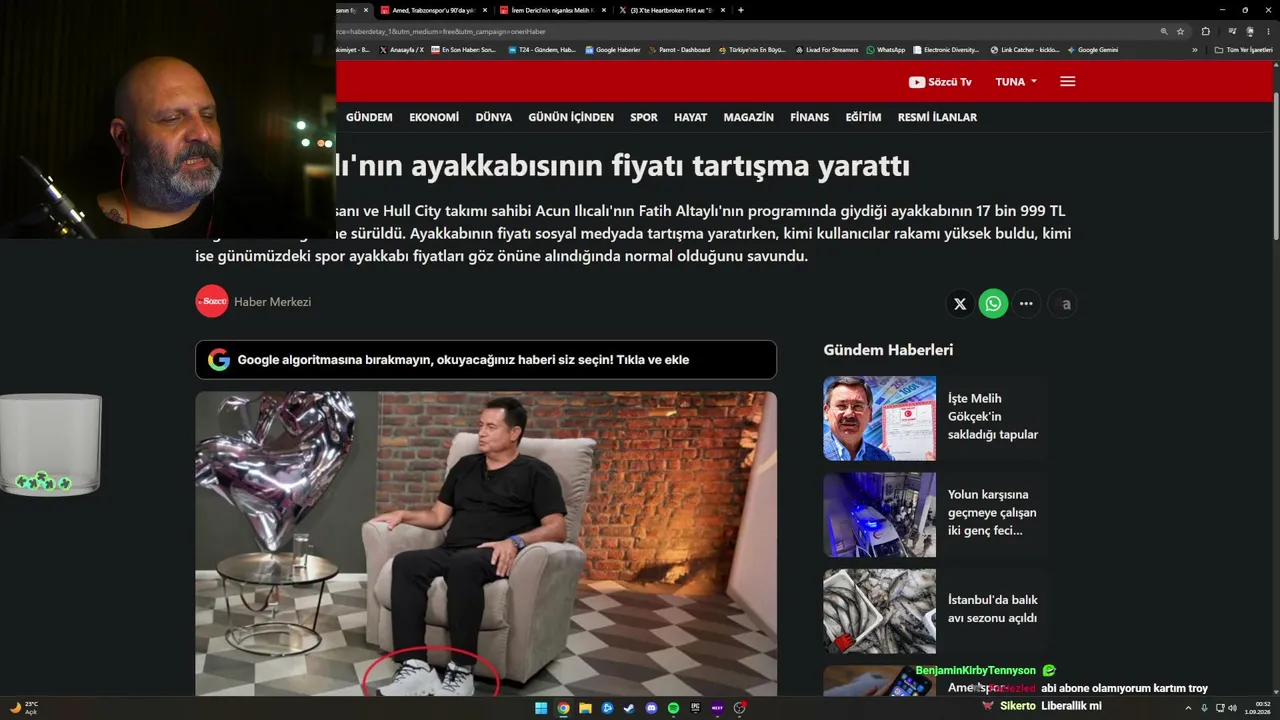The height and width of the screenshot is (720, 1280).
Task: Open Melih Gökçek news thumbnail
Action: (880, 418)
